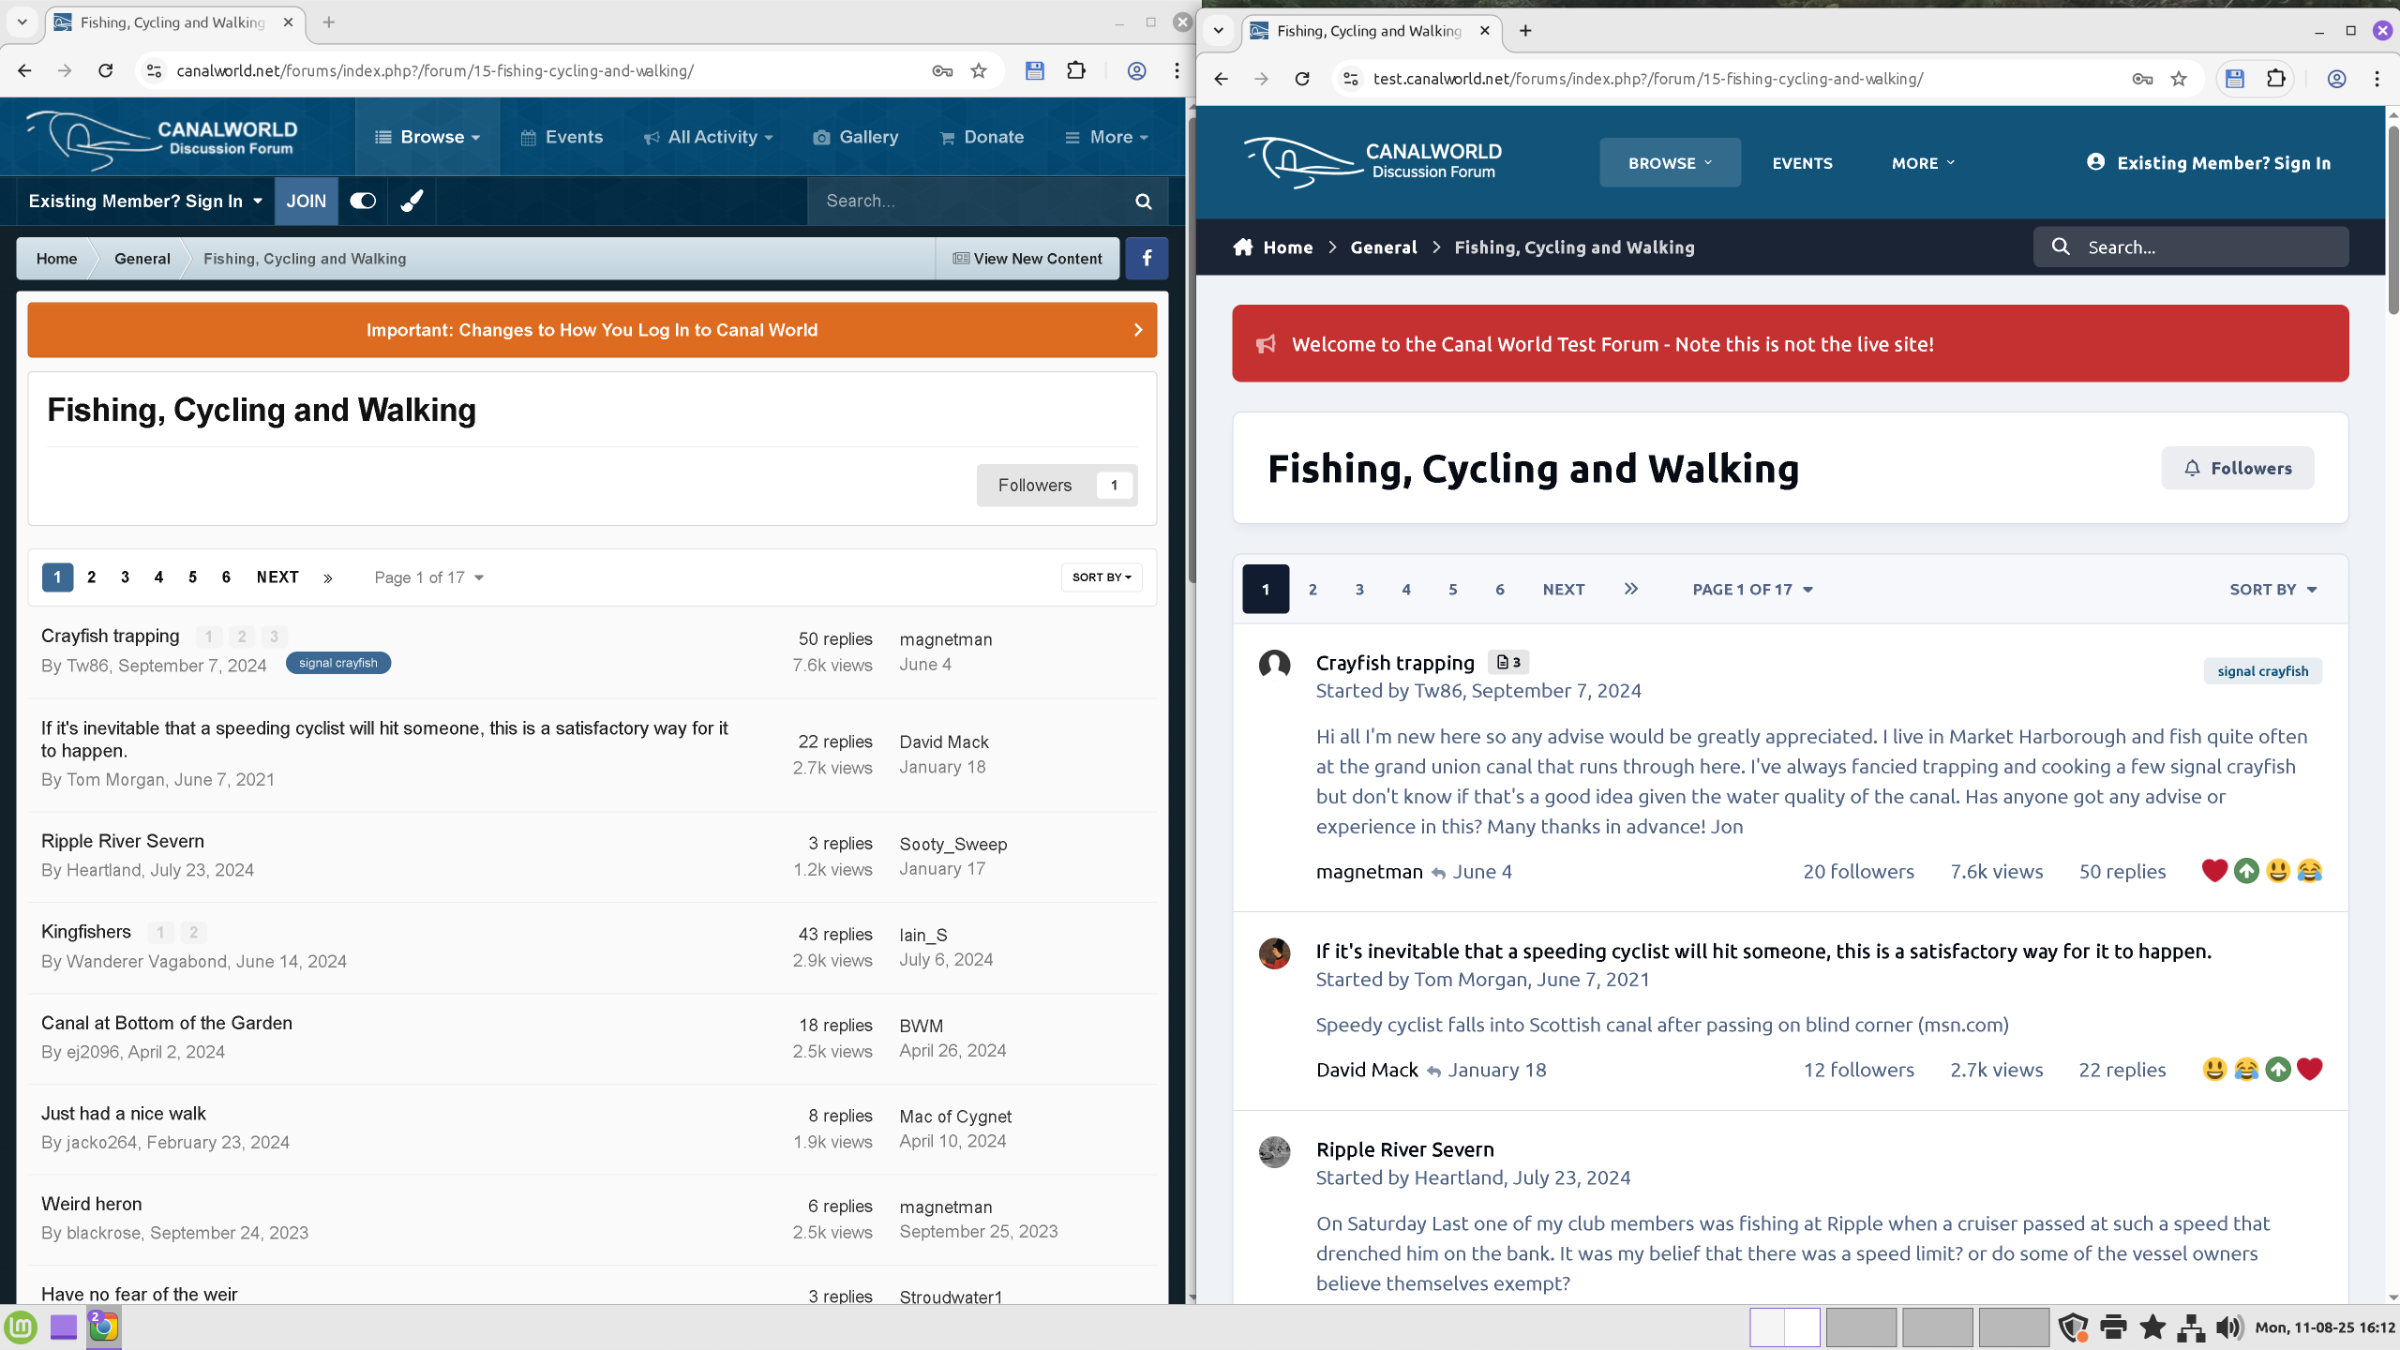This screenshot has width=2400, height=1350.
Task: Expand Existing Member Sign In dropdown
Action: click(x=145, y=201)
